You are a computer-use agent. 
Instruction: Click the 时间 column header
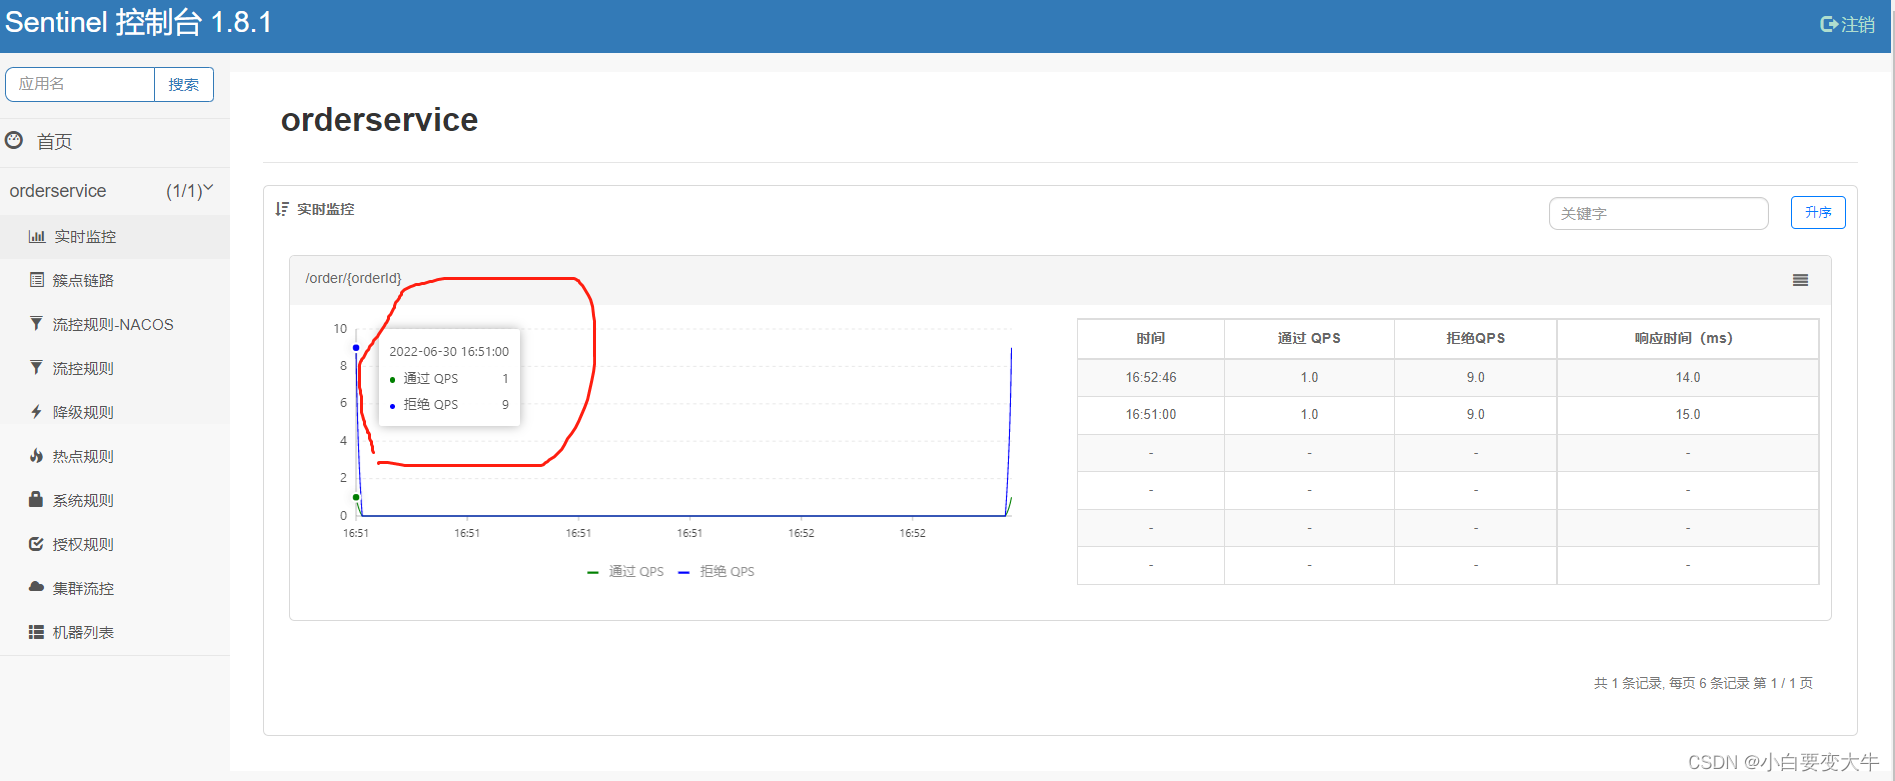tap(1151, 339)
